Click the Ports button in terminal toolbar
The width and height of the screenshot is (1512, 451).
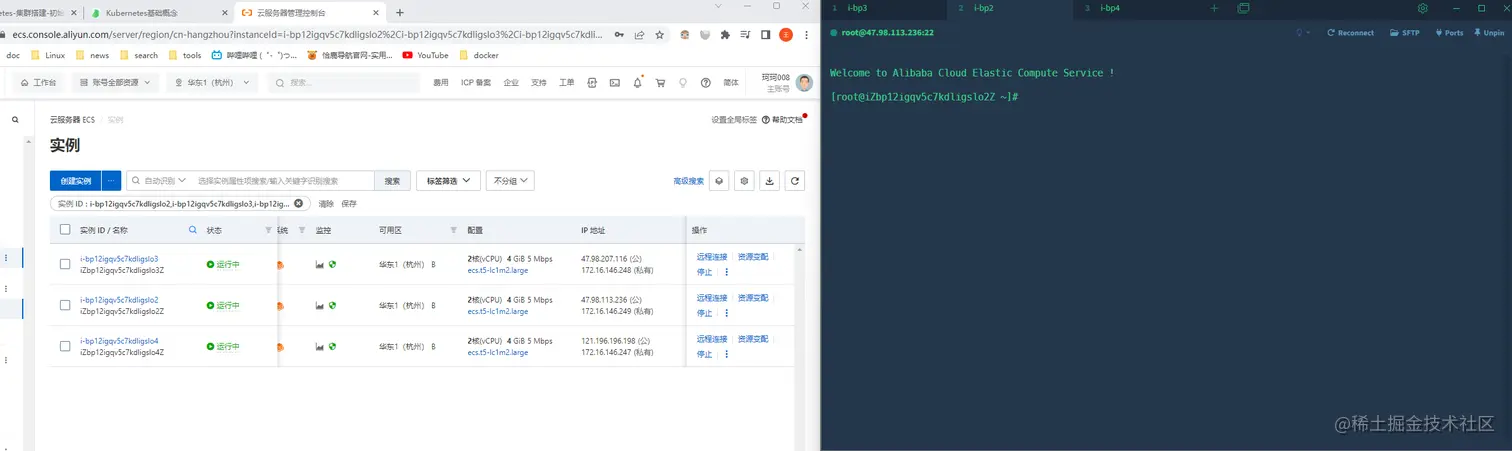coord(1449,33)
